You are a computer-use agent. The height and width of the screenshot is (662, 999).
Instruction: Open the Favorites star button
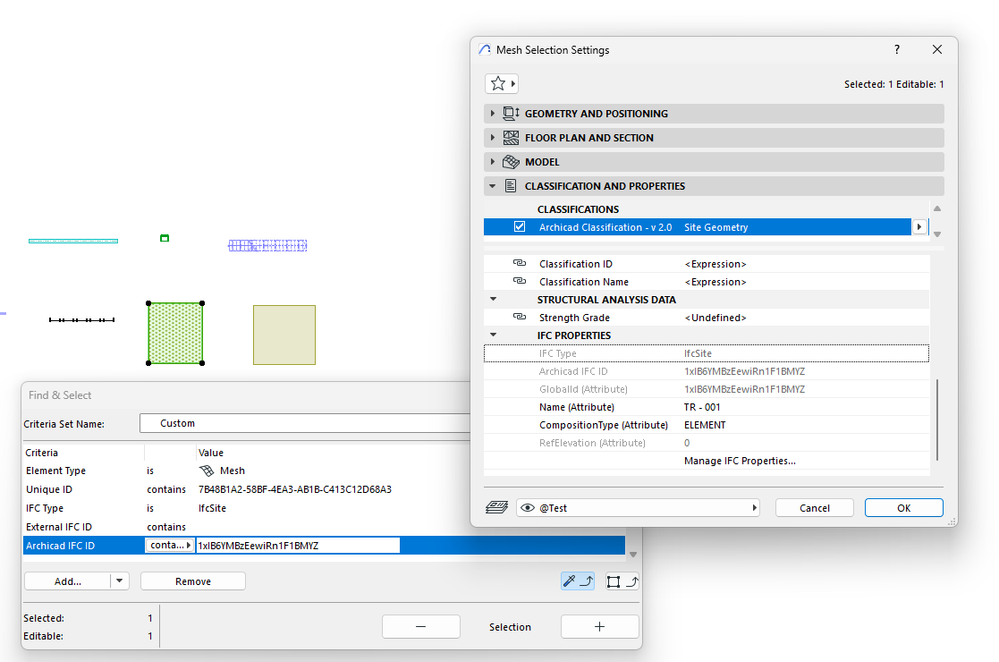pos(501,83)
